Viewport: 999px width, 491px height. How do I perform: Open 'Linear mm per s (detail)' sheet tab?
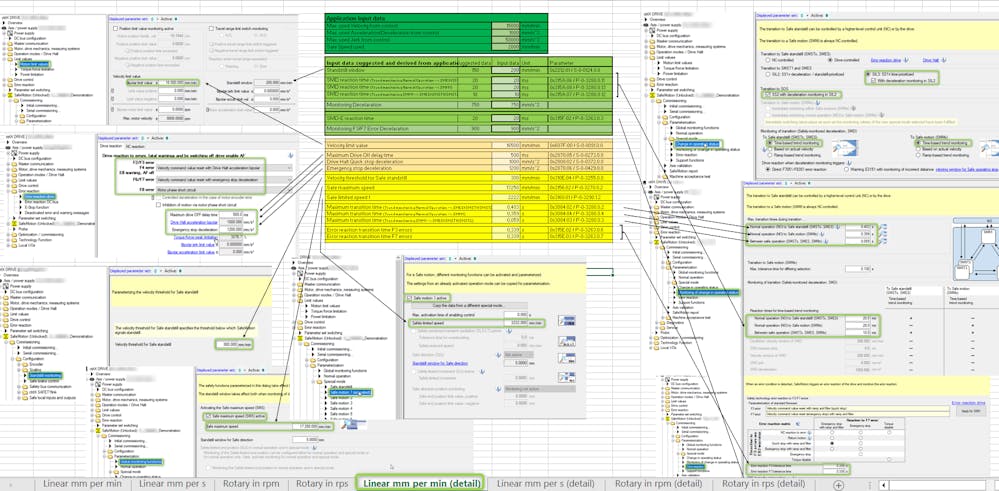tap(545, 483)
